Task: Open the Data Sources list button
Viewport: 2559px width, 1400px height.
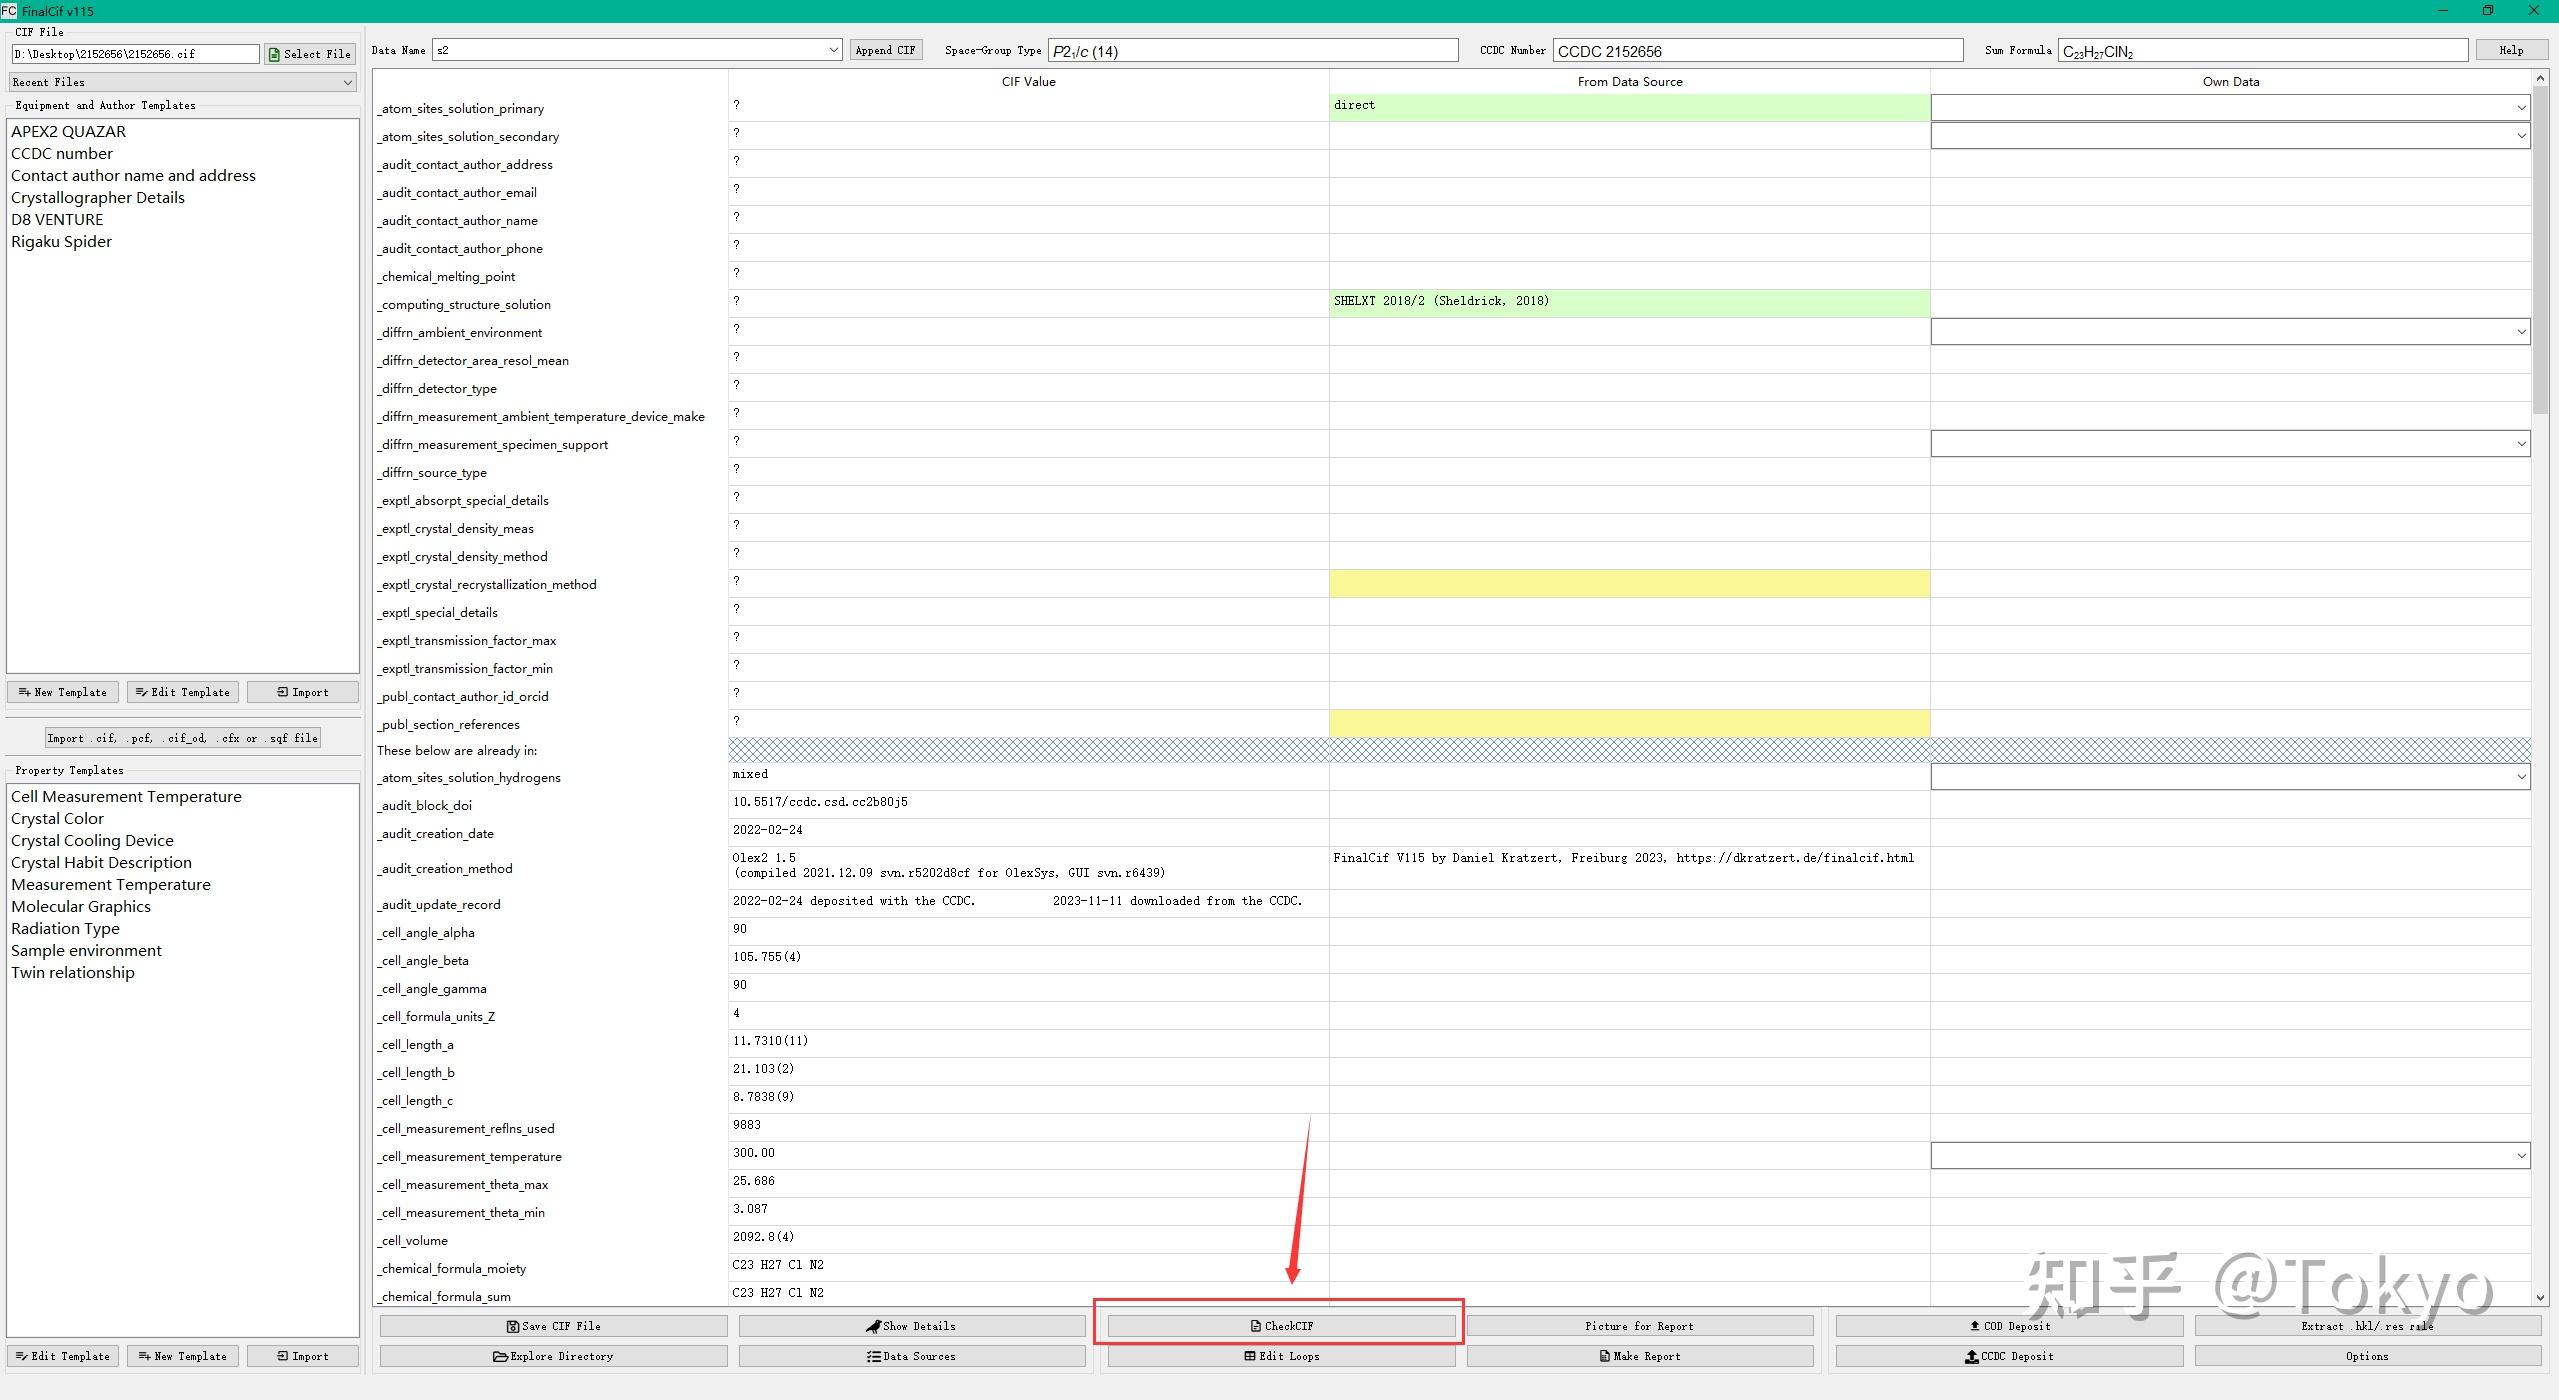Action: pos(911,1356)
